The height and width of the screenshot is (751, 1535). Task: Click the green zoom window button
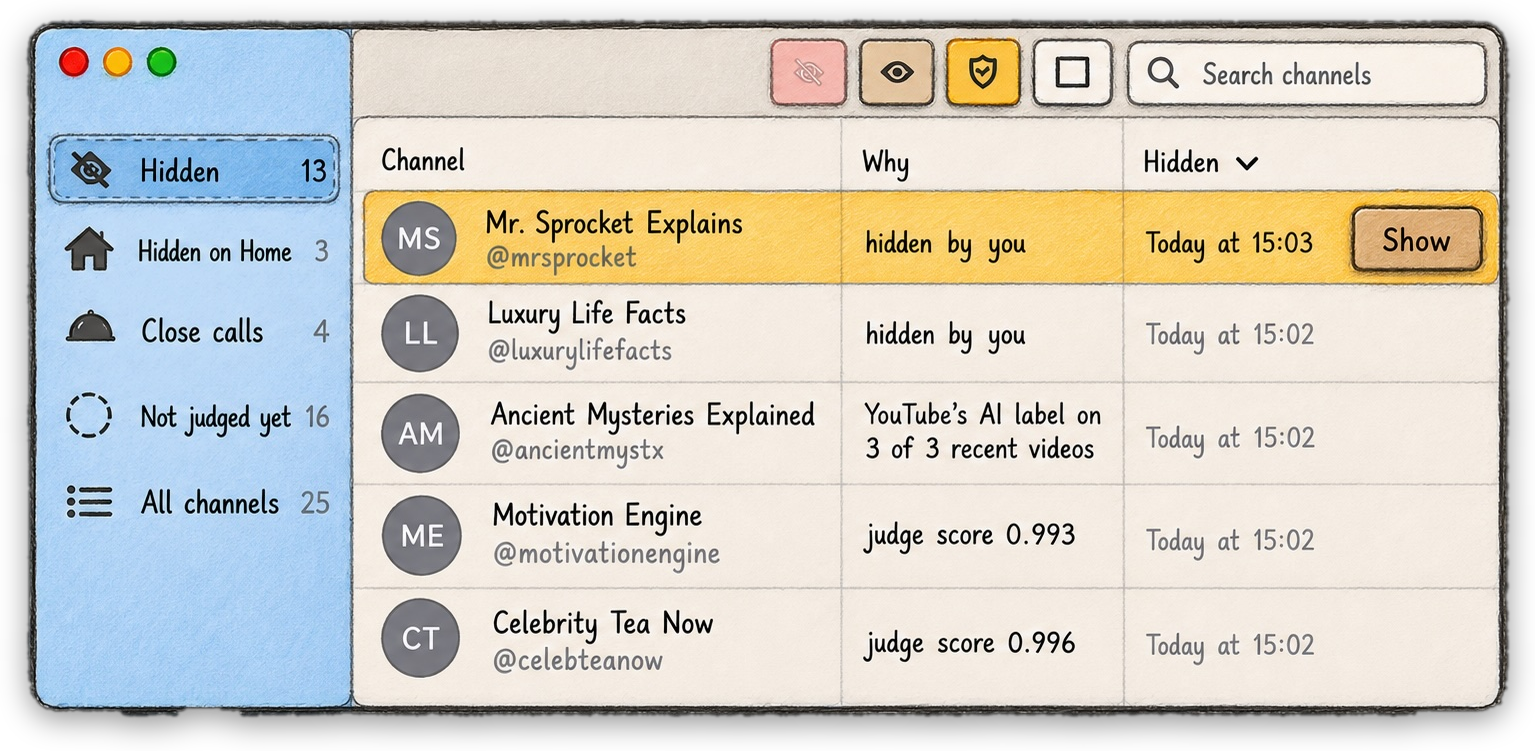[161, 62]
